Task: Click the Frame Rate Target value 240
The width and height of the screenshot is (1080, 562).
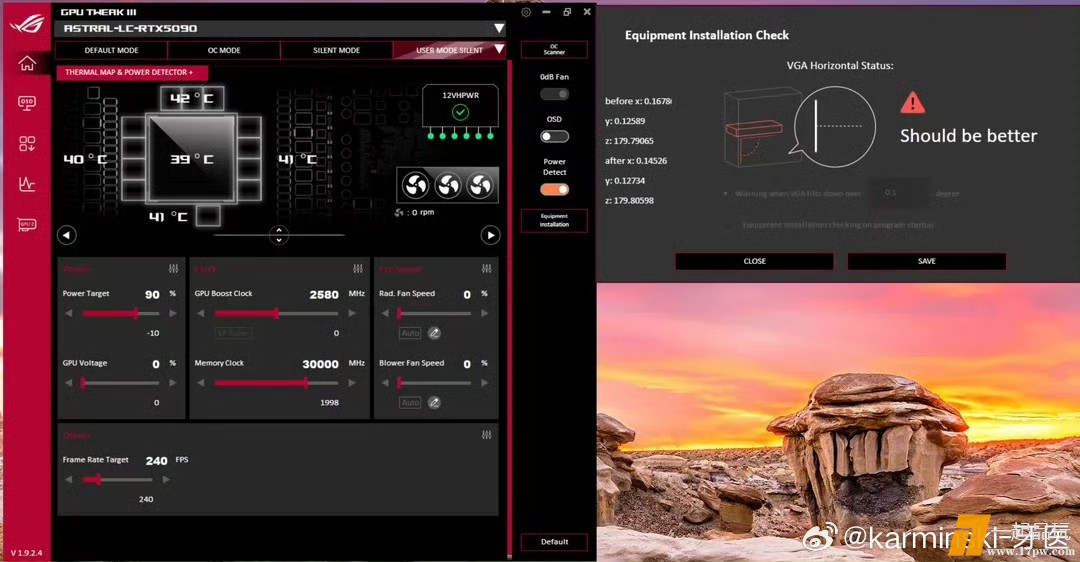Action: point(156,461)
